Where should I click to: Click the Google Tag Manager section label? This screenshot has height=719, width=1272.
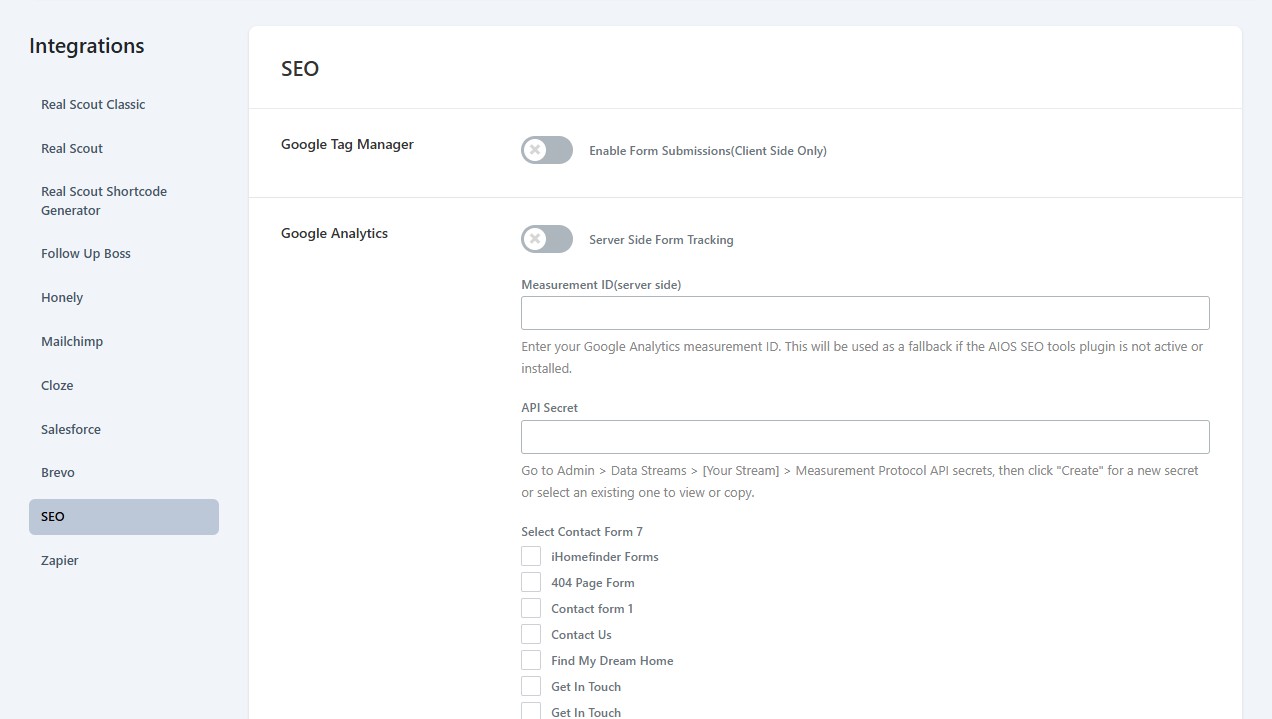click(x=347, y=144)
